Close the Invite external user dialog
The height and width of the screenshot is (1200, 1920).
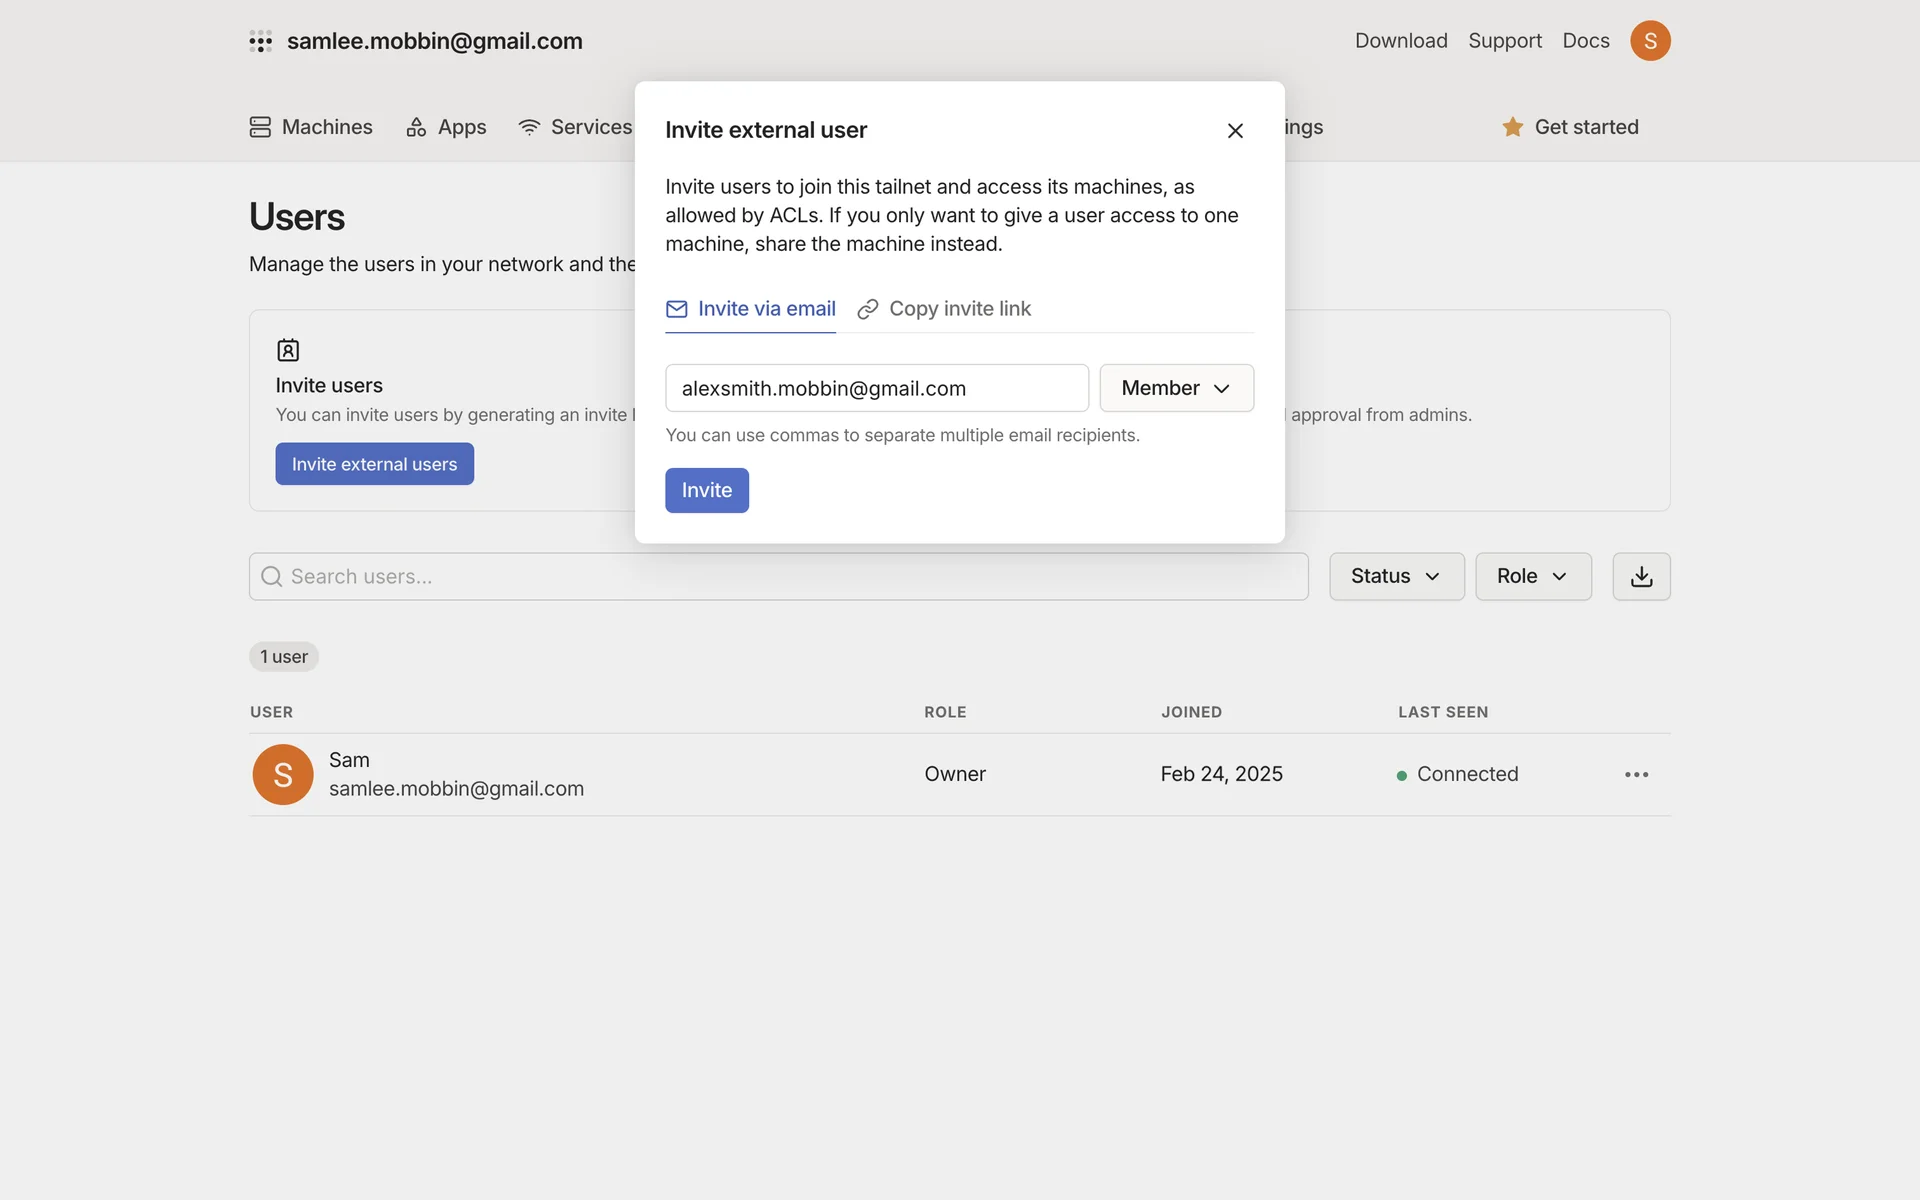(1235, 131)
